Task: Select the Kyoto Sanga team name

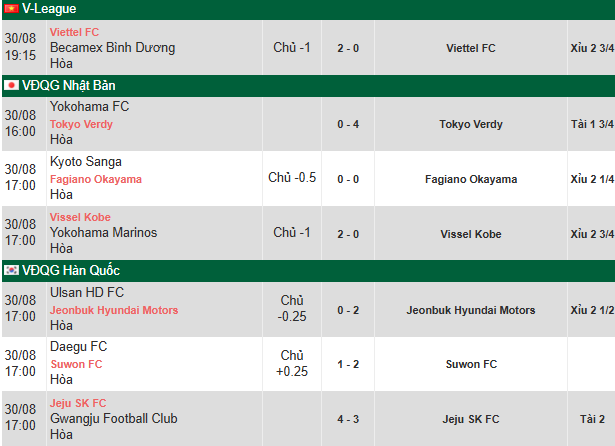Action: (85, 162)
